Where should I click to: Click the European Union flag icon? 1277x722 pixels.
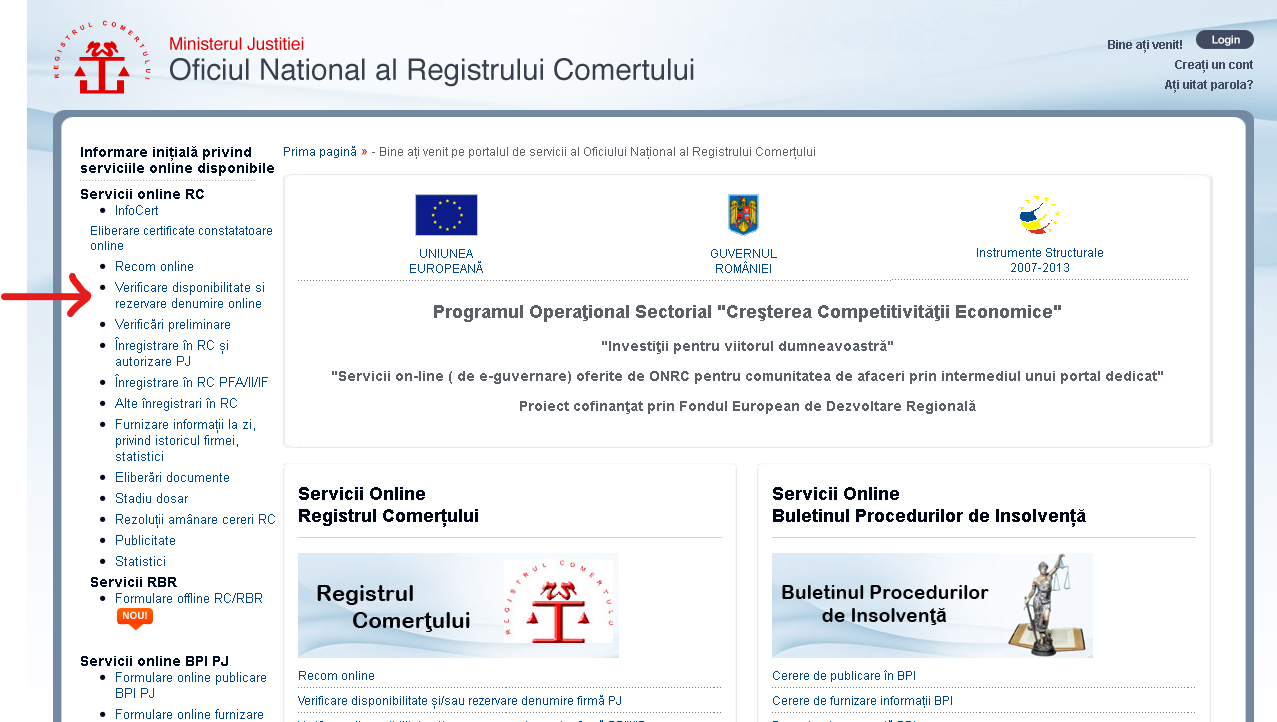(446, 215)
